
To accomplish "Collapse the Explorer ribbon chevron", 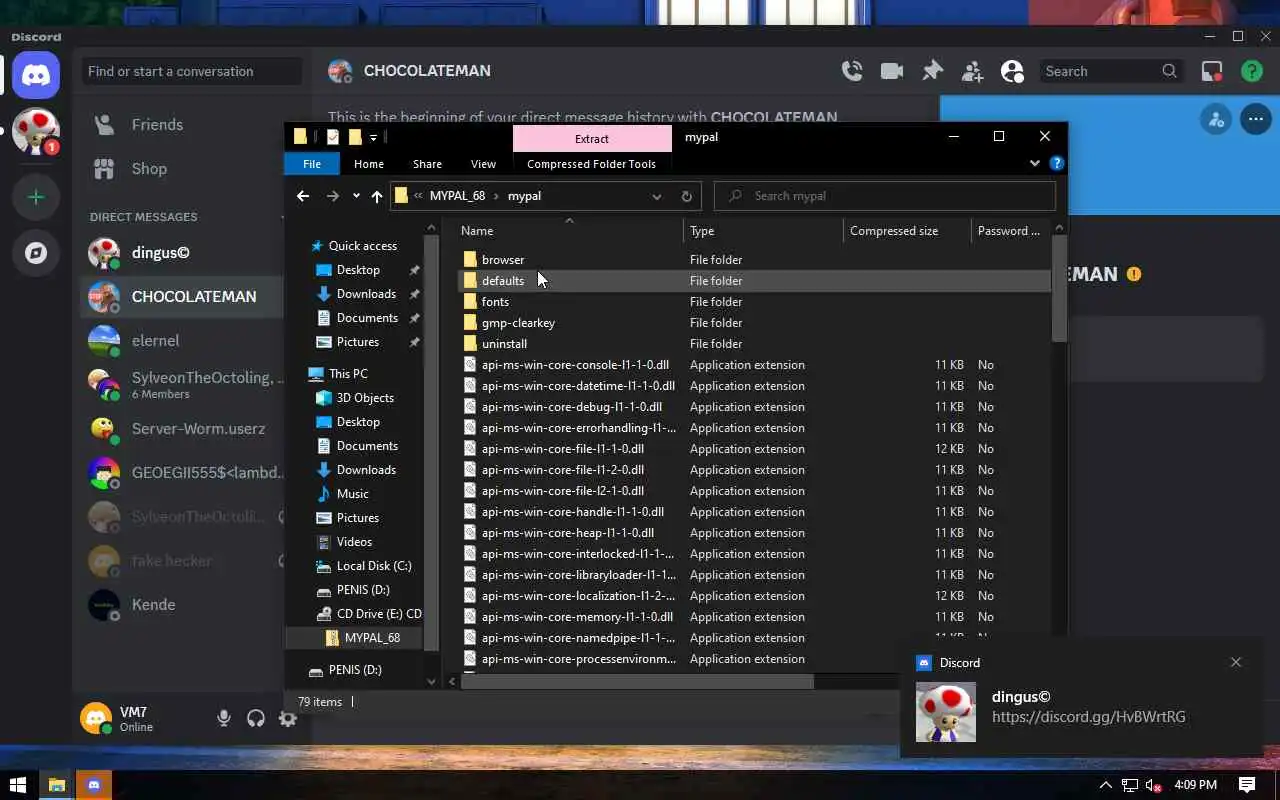I will click(x=1035, y=163).
